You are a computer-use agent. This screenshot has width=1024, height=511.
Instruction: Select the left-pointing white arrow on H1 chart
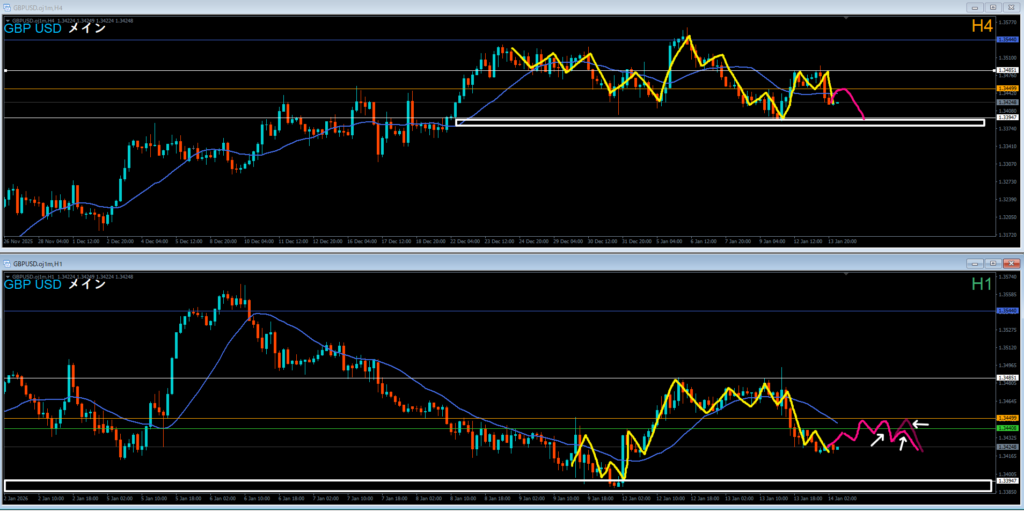tap(920, 424)
